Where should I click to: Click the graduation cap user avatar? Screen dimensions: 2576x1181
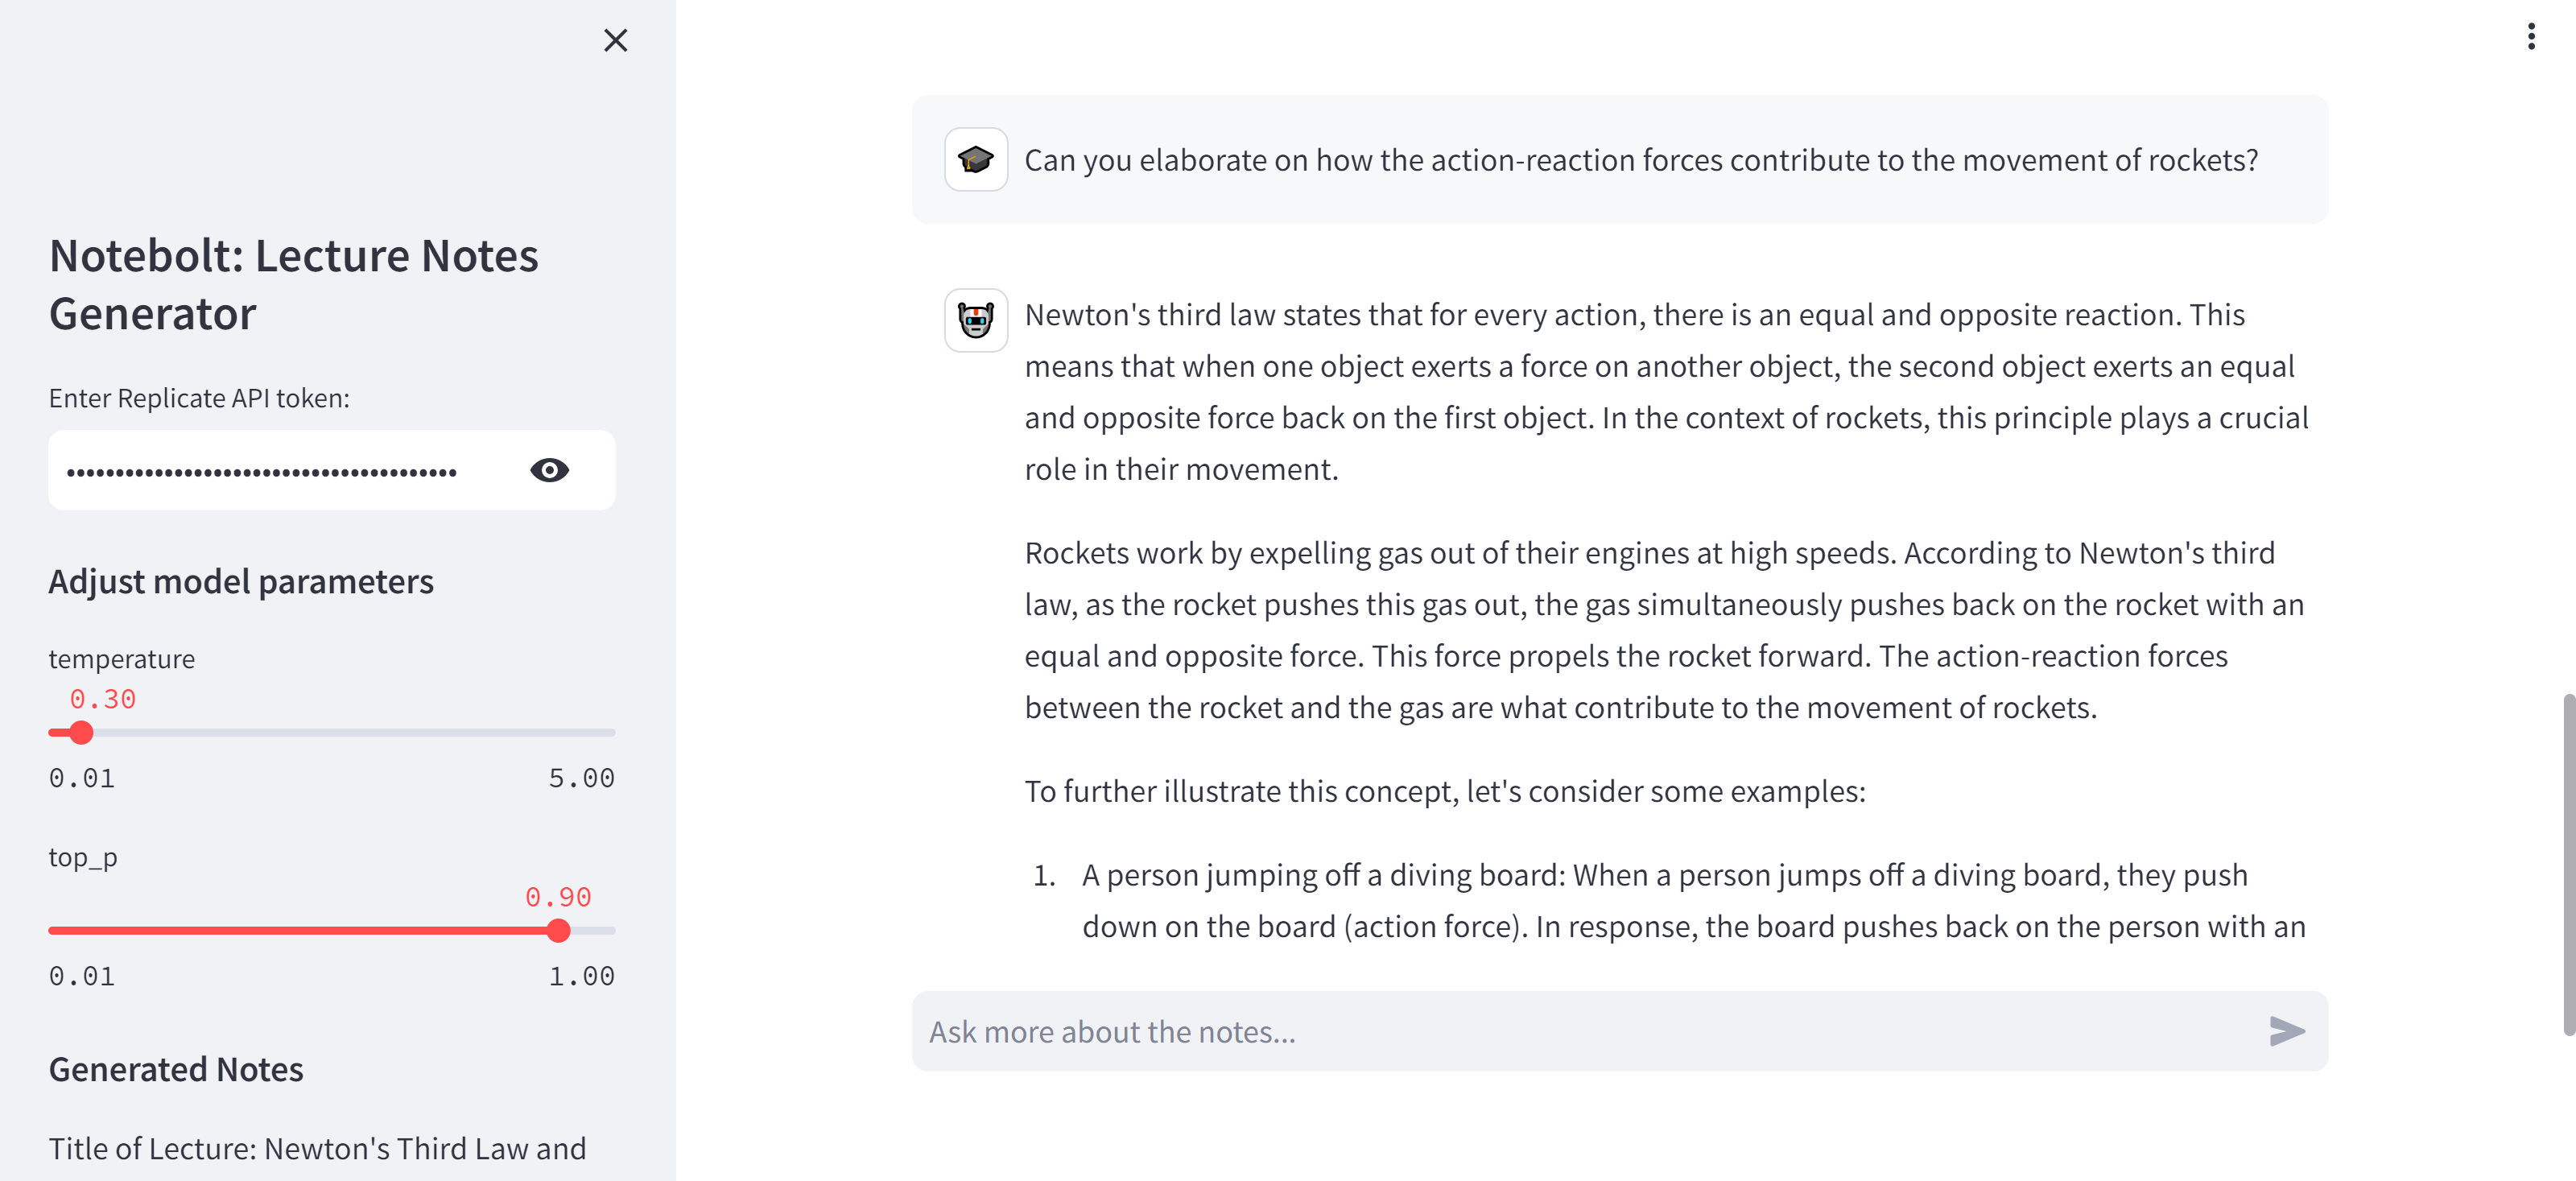click(975, 160)
